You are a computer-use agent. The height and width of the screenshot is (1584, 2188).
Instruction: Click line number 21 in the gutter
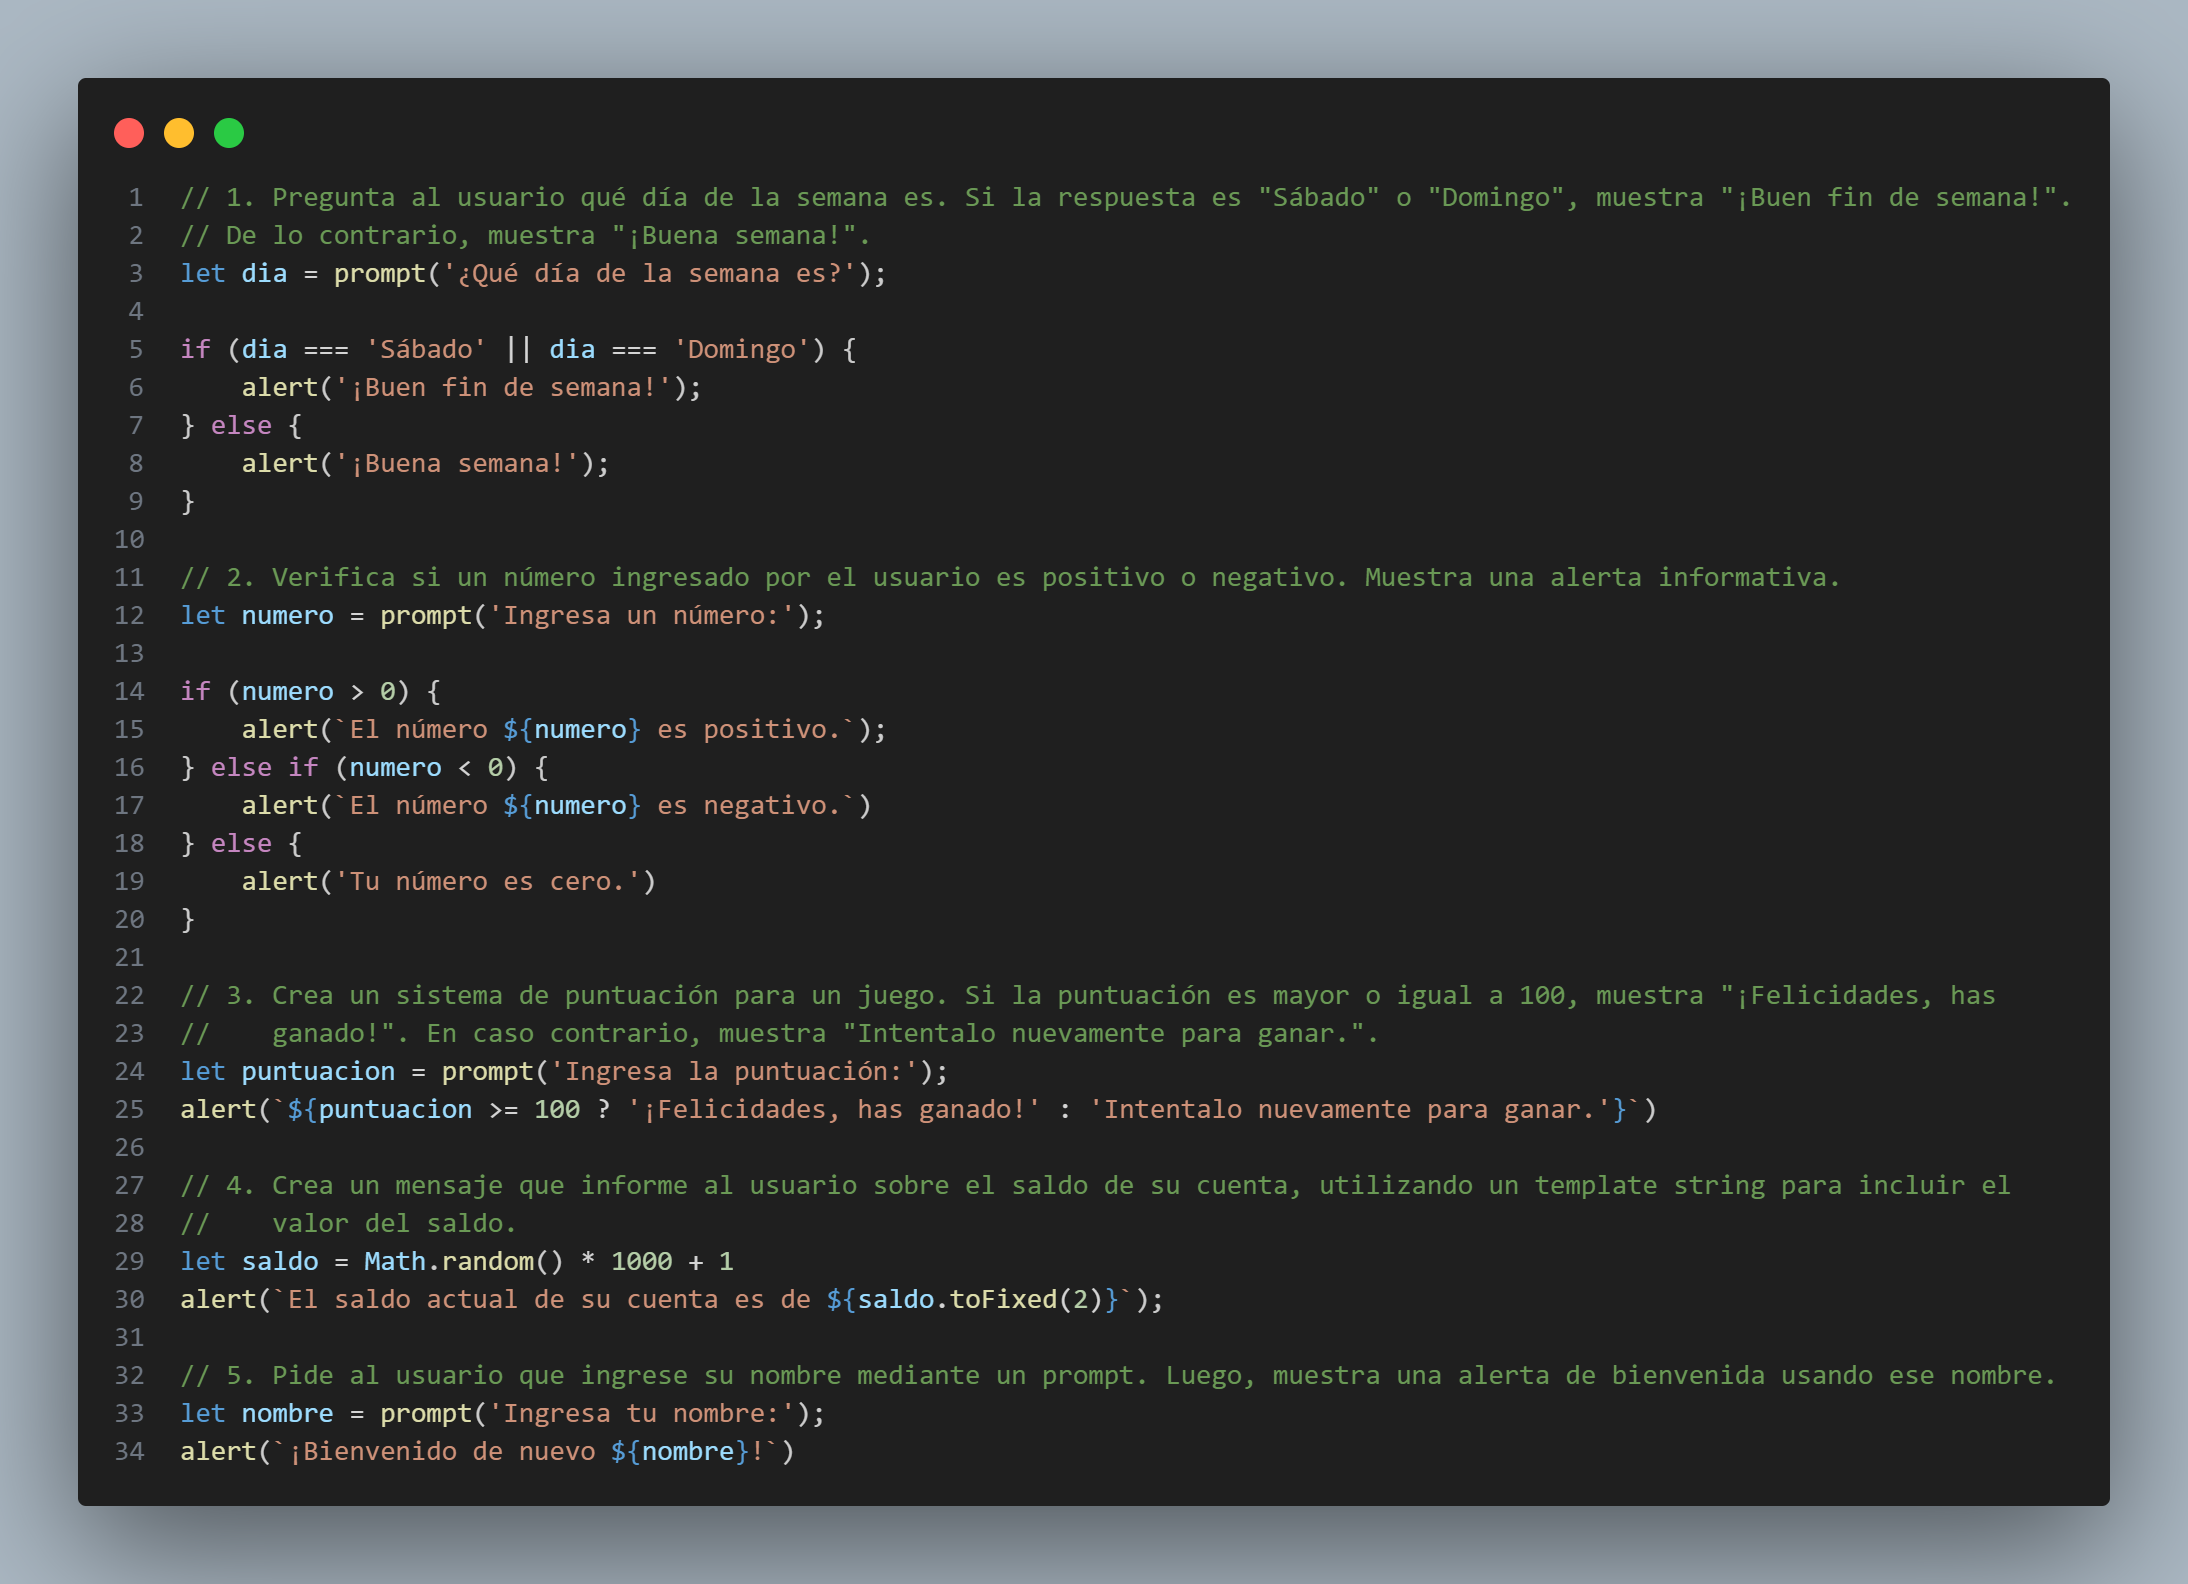(130, 958)
